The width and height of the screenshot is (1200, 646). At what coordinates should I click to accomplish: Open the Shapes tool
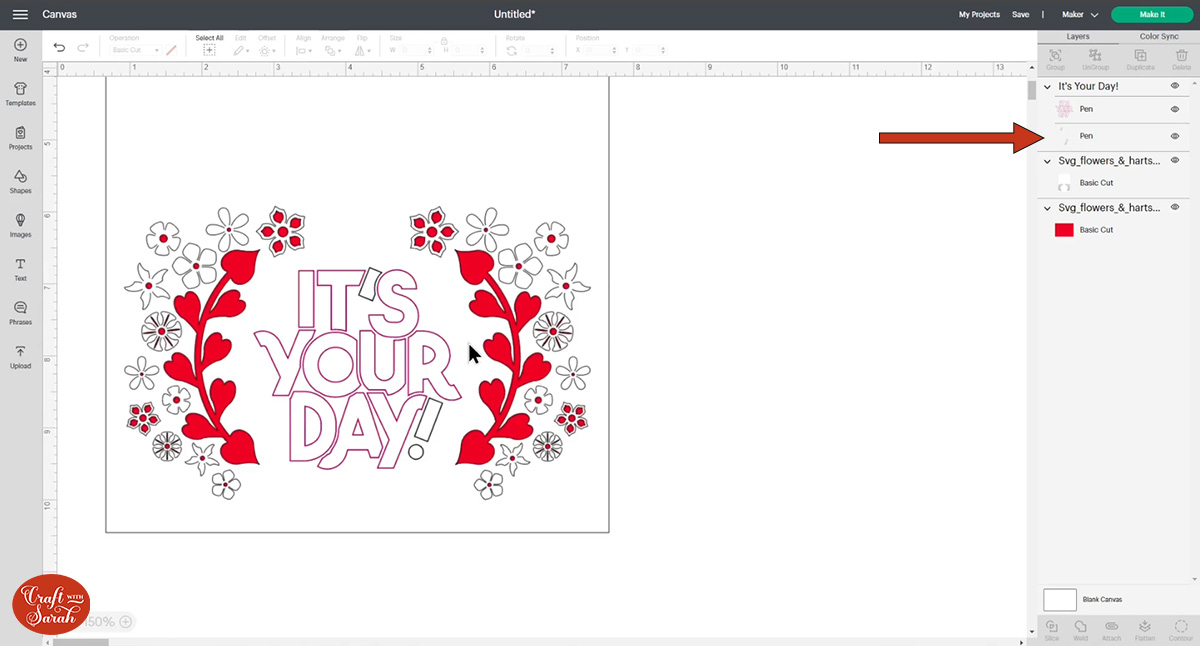point(20,181)
